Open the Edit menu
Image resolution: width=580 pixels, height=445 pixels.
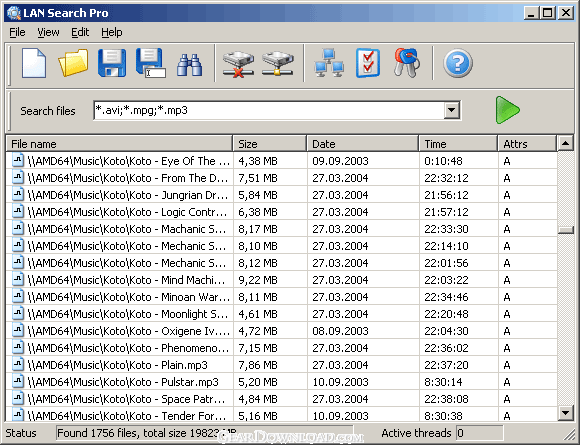(x=80, y=32)
